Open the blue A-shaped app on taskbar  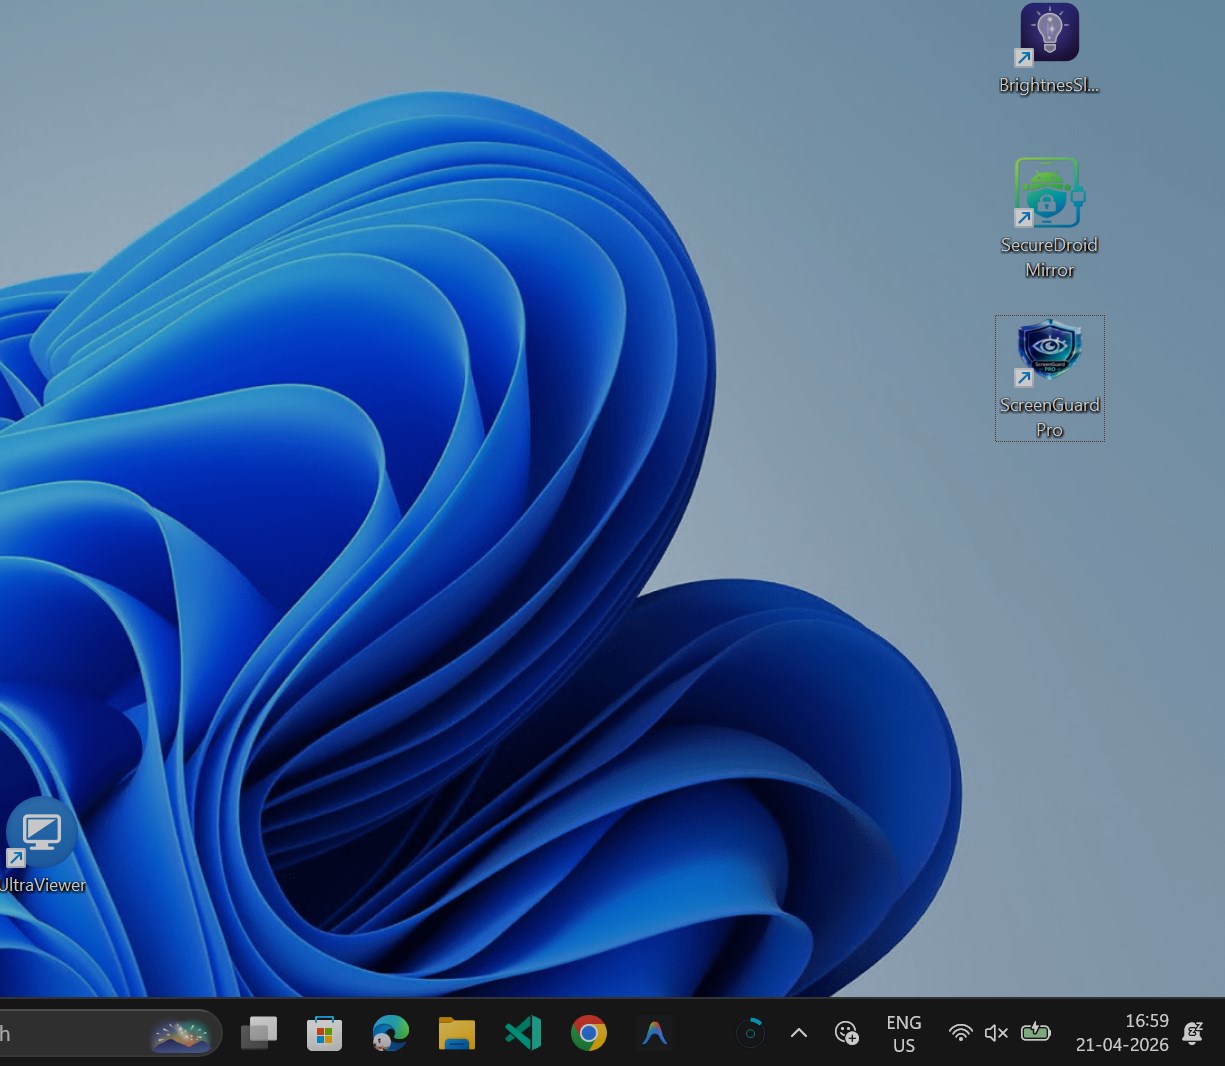(x=655, y=1033)
